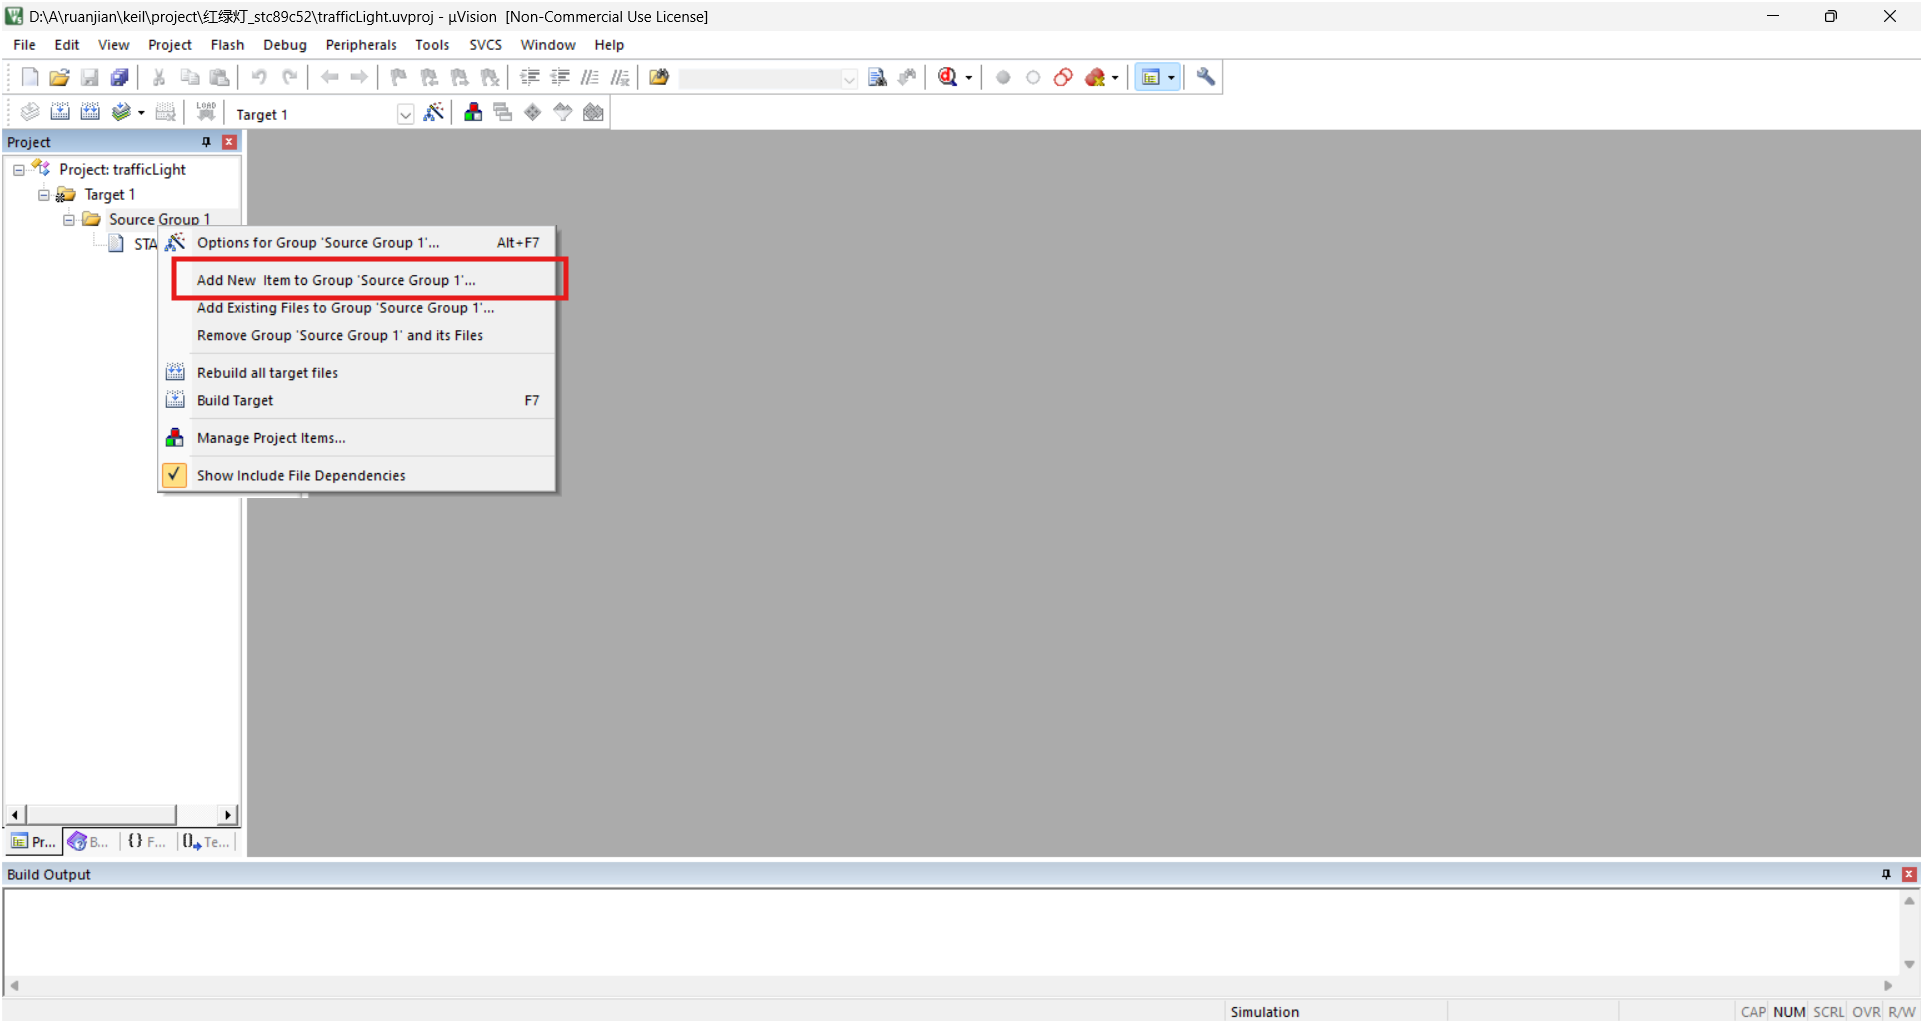This screenshot has width=1921, height=1021.
Task: Choose Add Existing Files to Group
Action: coord(356,308)
